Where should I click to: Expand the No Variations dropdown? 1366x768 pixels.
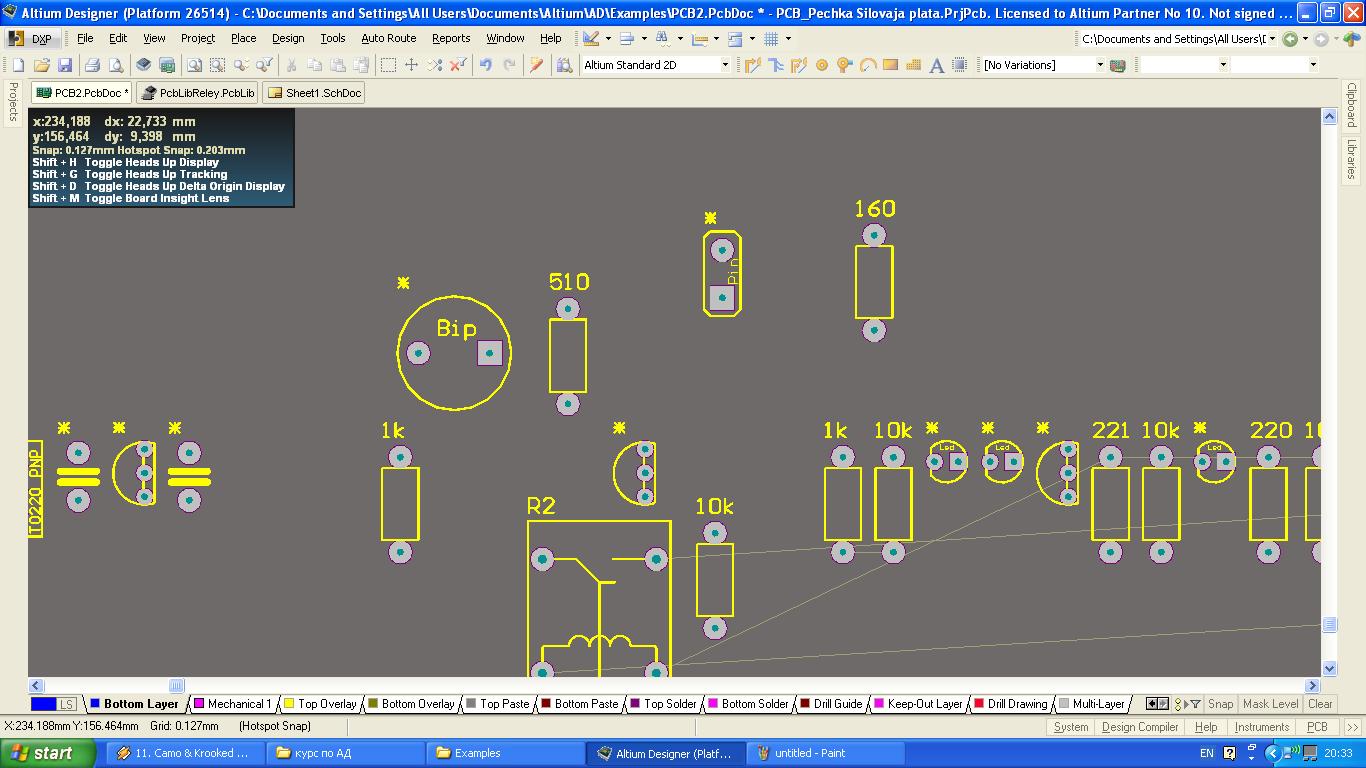coord(1100,65)
